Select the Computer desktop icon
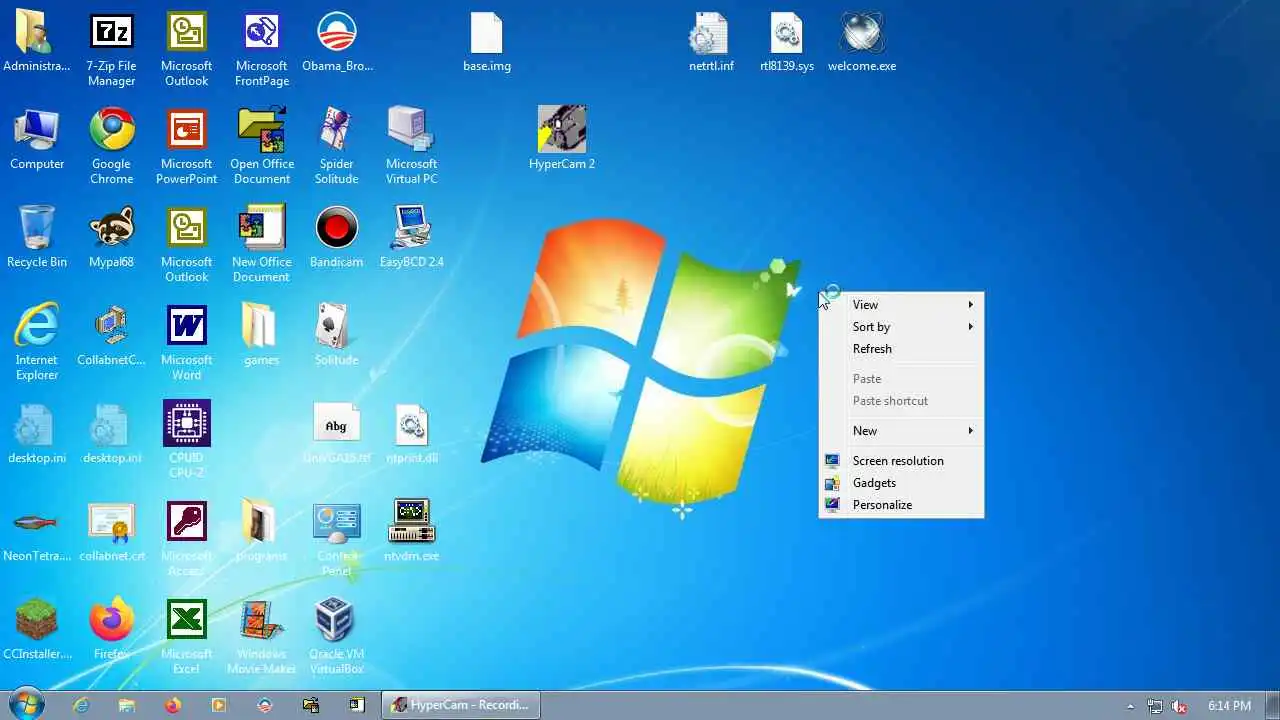 point(37,138)
